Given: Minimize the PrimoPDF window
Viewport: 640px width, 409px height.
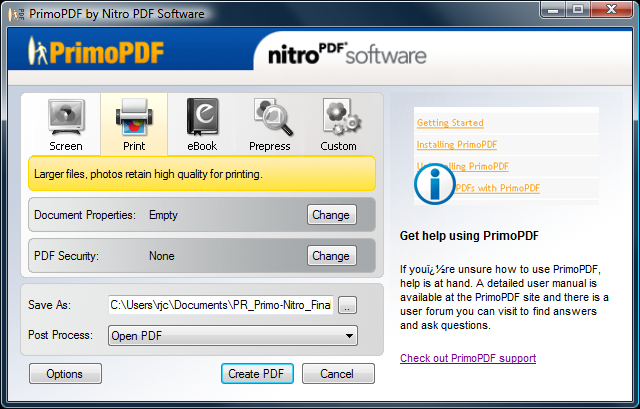Looking at the screenshot, I should pos(553,10).
